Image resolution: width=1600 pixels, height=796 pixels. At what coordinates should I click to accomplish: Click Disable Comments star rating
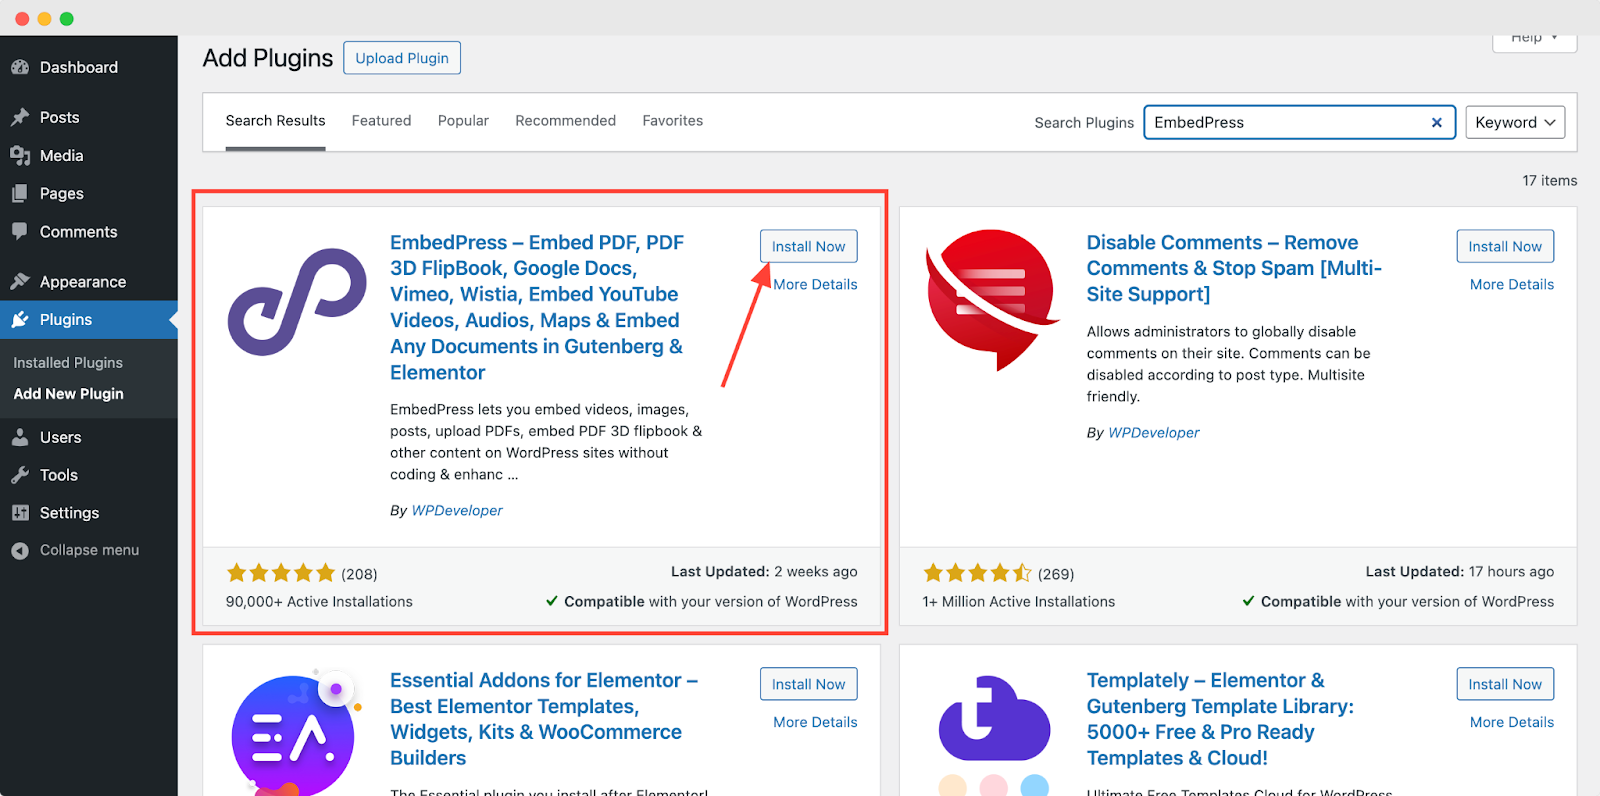[977, 573]
